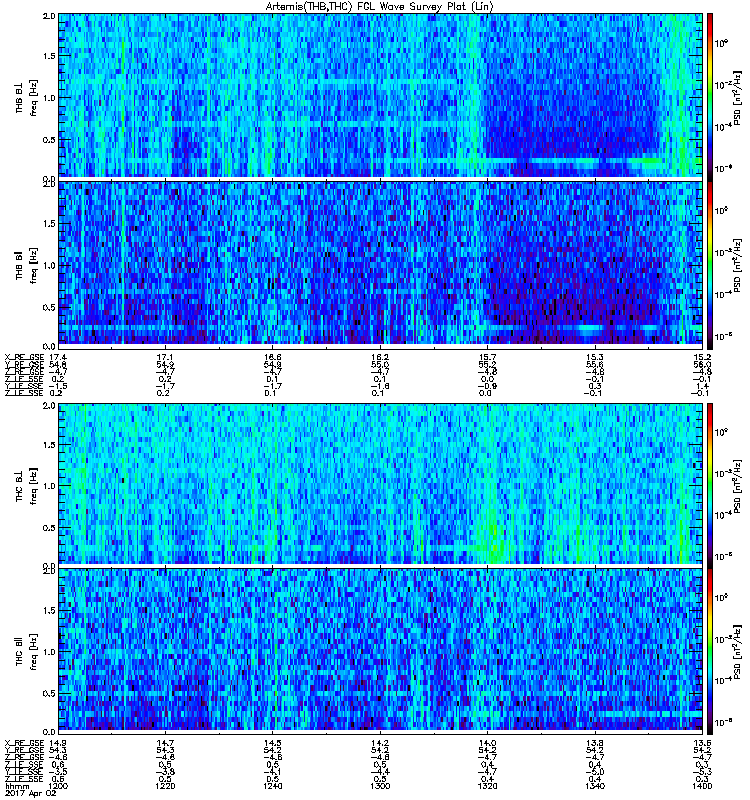Click the color bar beside the THB B-parallel panel
The width and height of the screenshot is (750, 800).
point(710,265)
